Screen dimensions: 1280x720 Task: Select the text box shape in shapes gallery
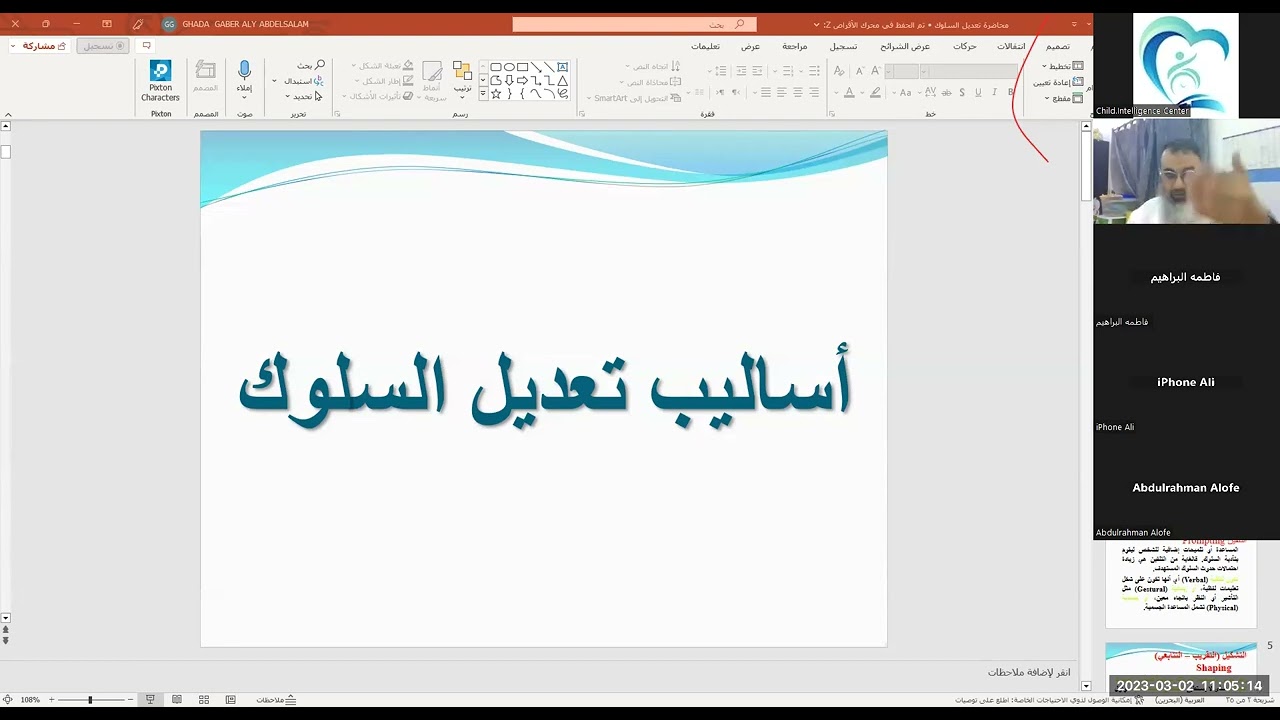tap(562, 67)
